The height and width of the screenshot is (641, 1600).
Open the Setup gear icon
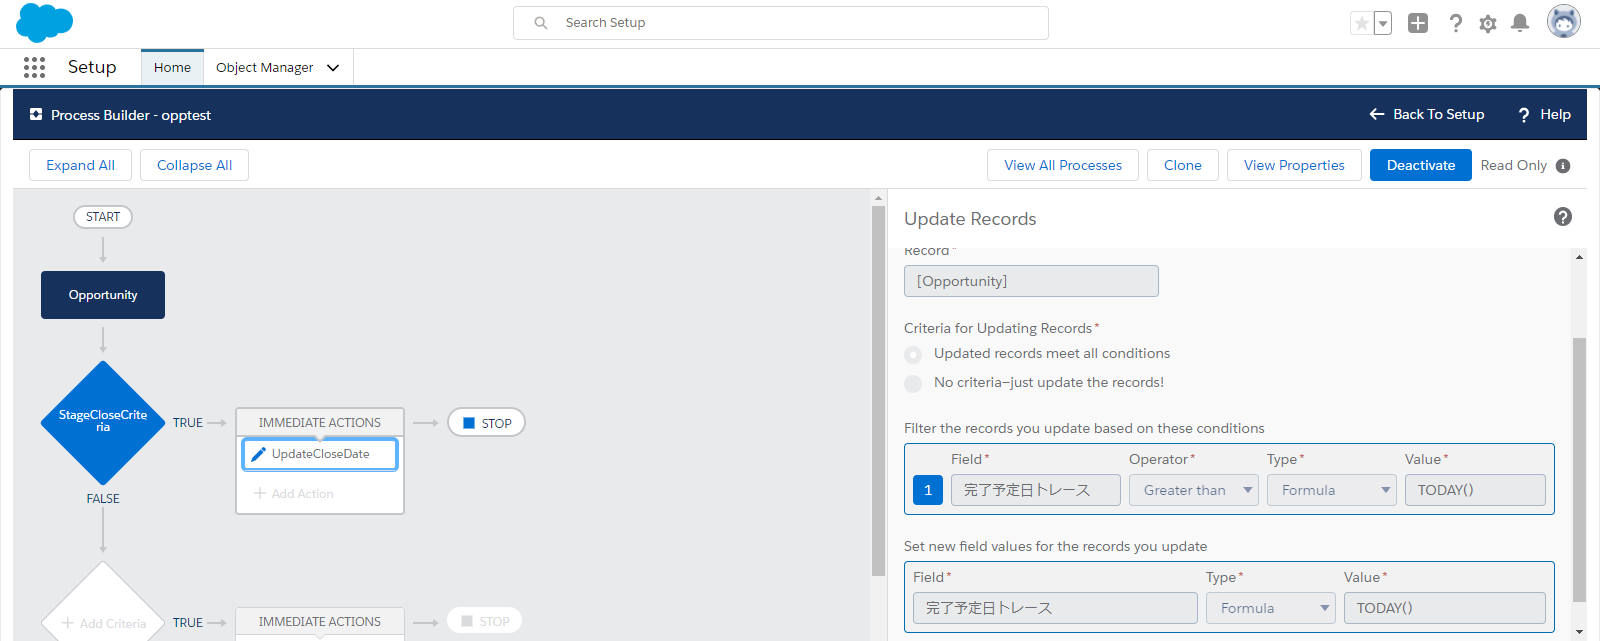(1488, 23)
